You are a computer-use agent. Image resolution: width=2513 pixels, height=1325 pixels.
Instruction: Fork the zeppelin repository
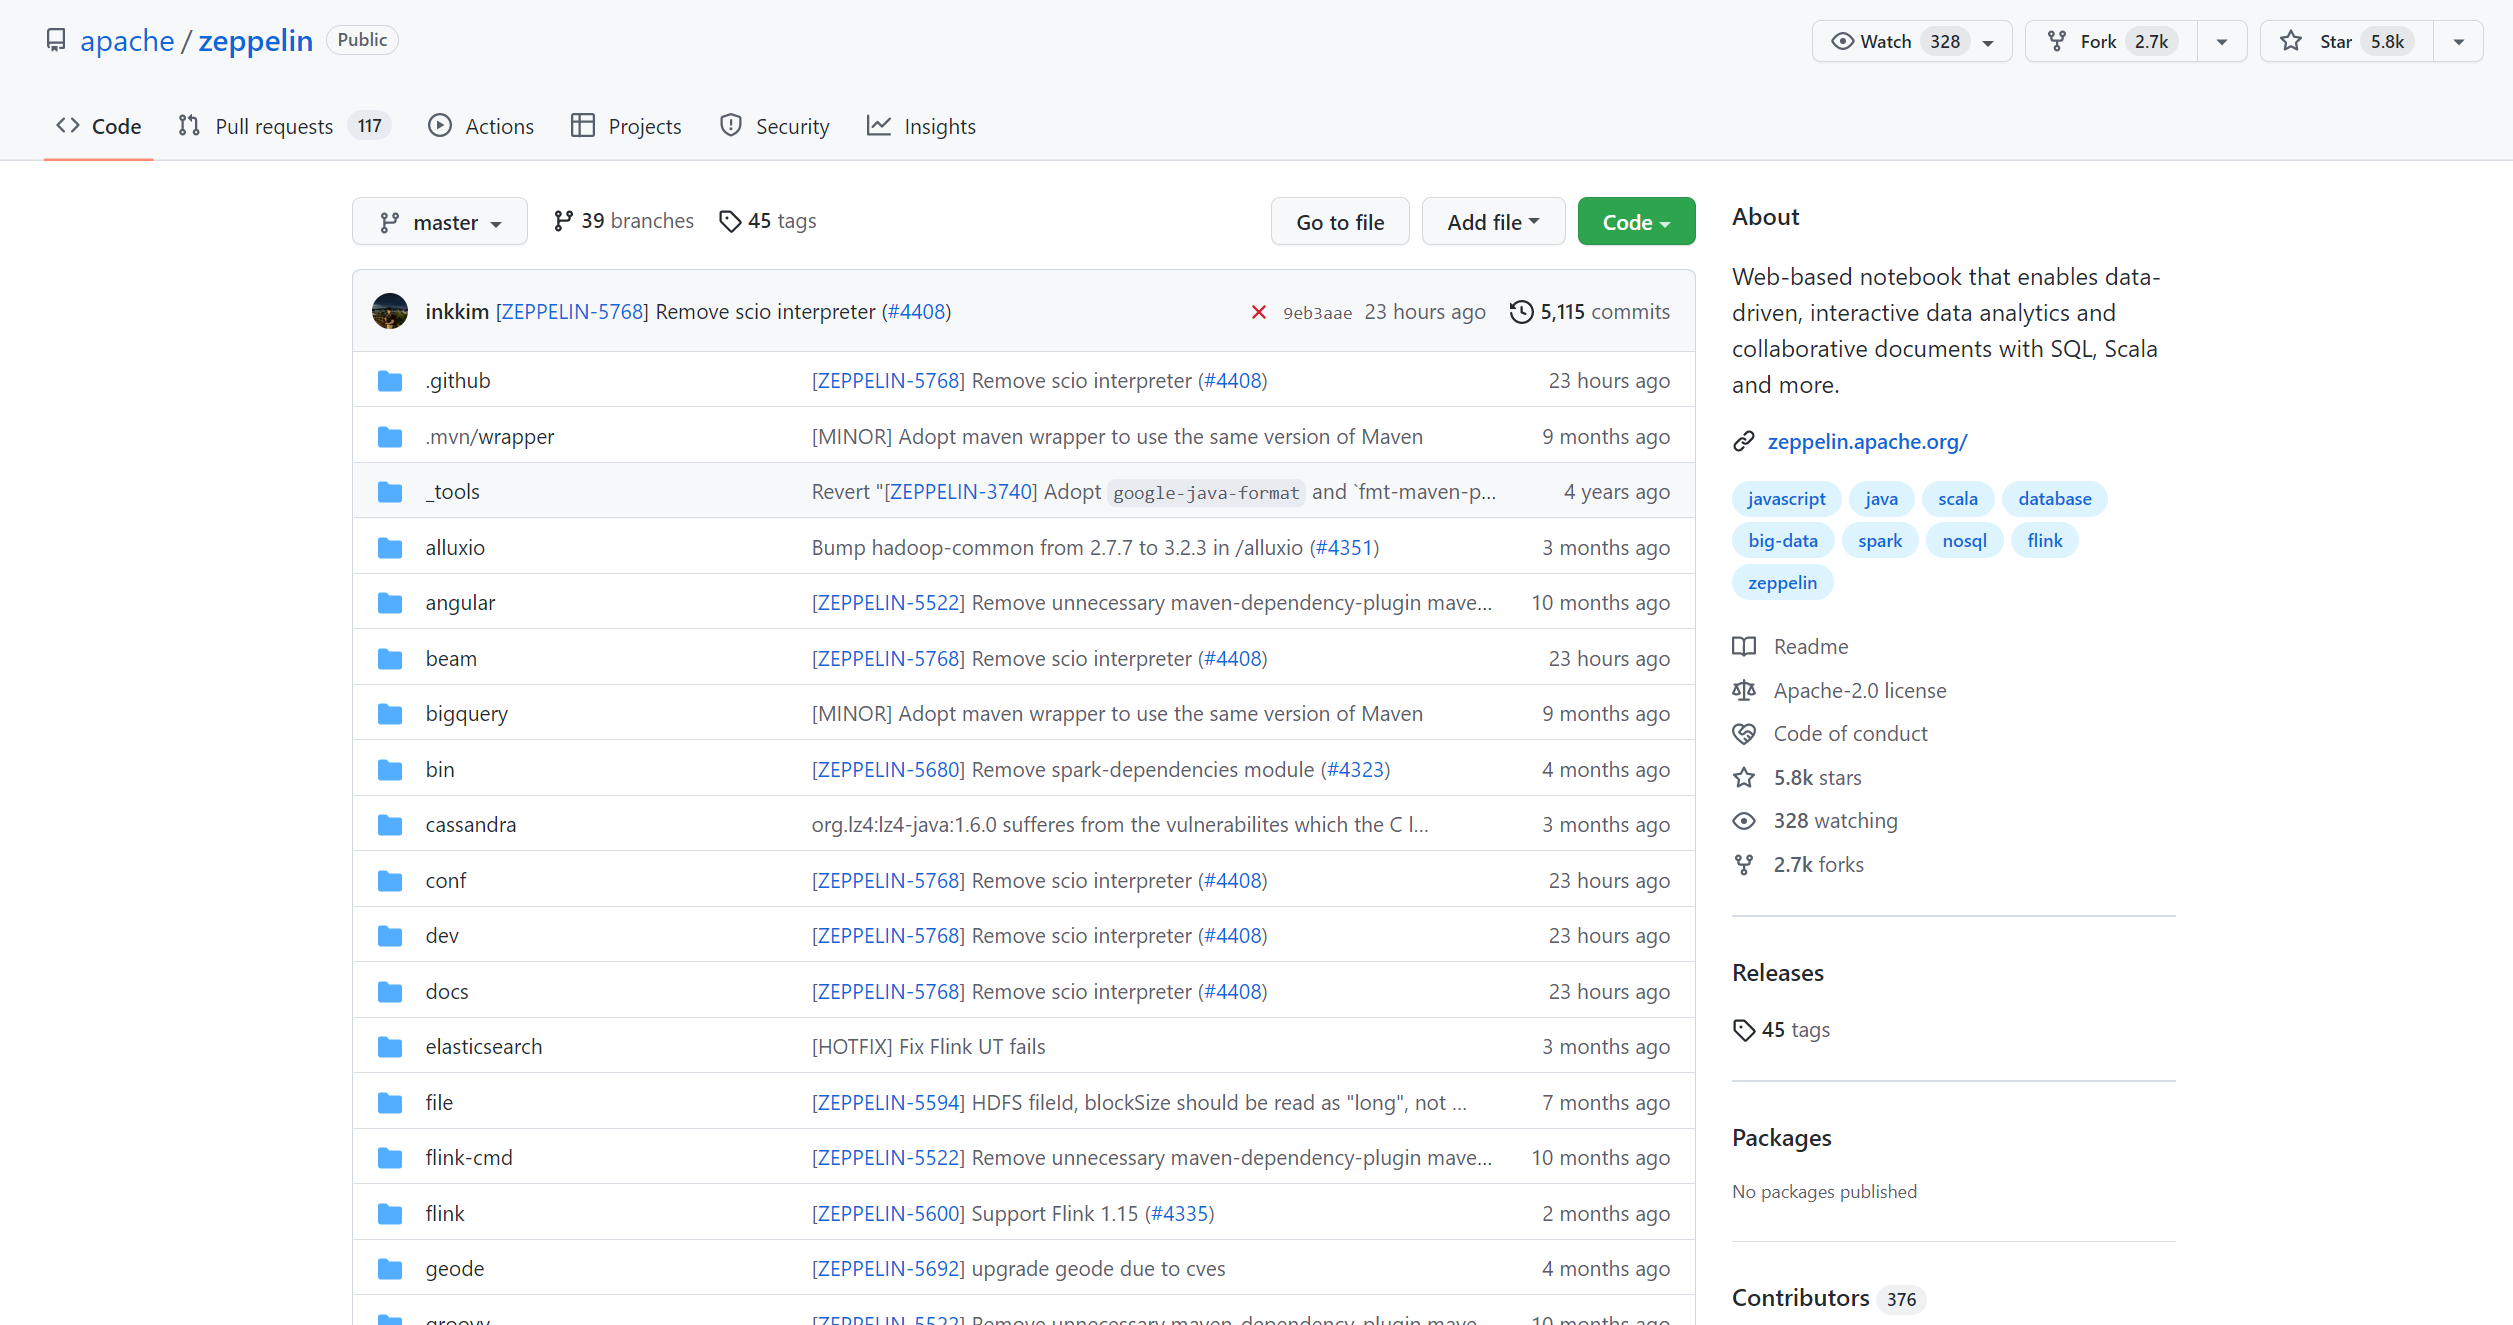coord(2111,41)
